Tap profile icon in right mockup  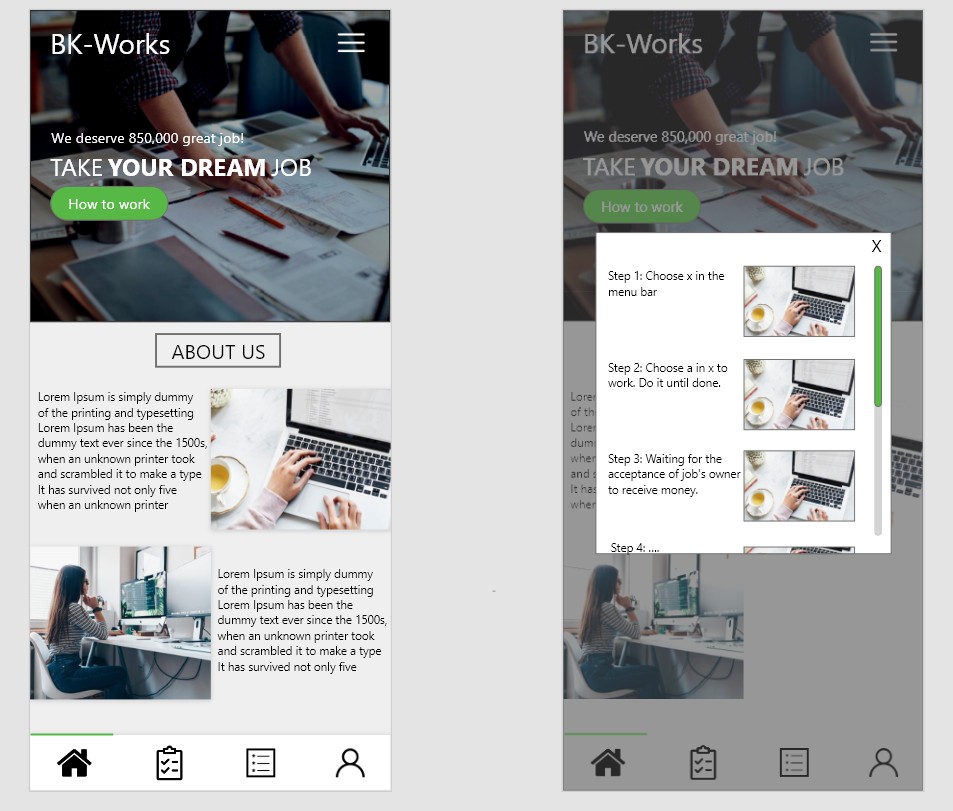[x=884, y=763]
